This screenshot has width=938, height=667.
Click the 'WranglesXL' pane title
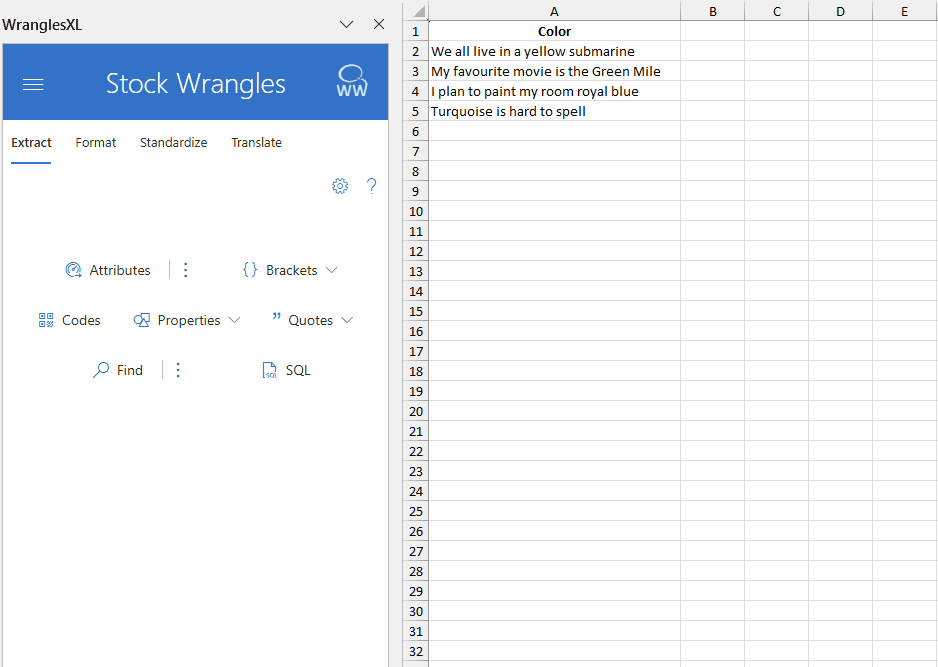click(x=42, y=25)
